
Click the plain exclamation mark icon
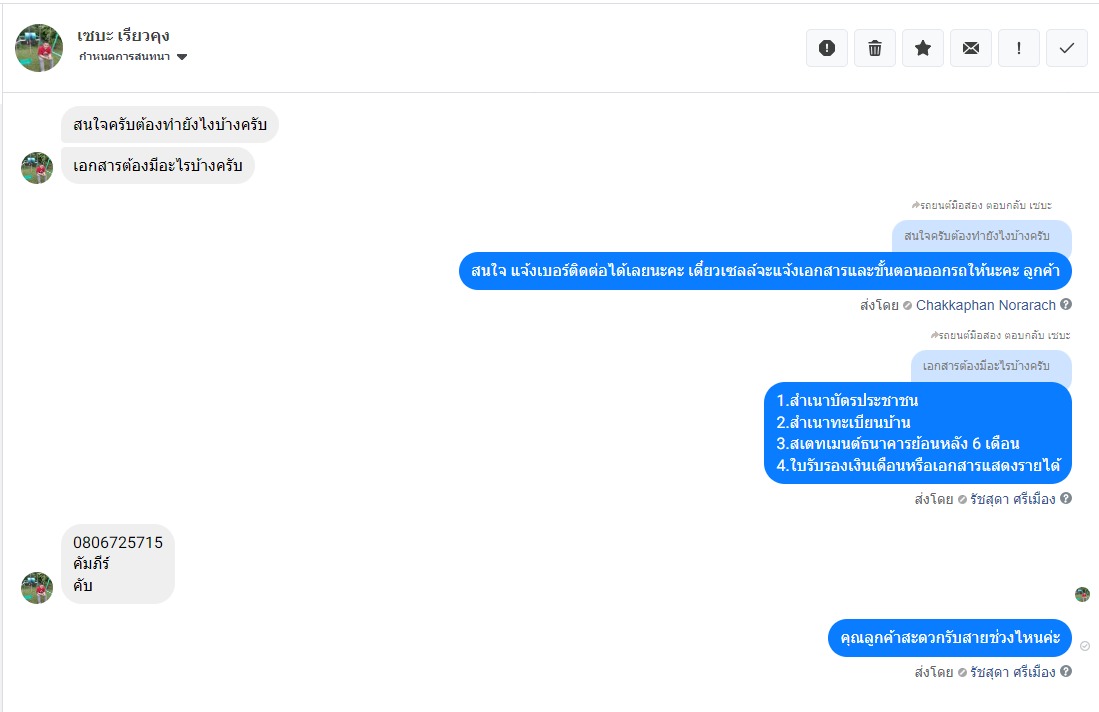coord(1019,48)
